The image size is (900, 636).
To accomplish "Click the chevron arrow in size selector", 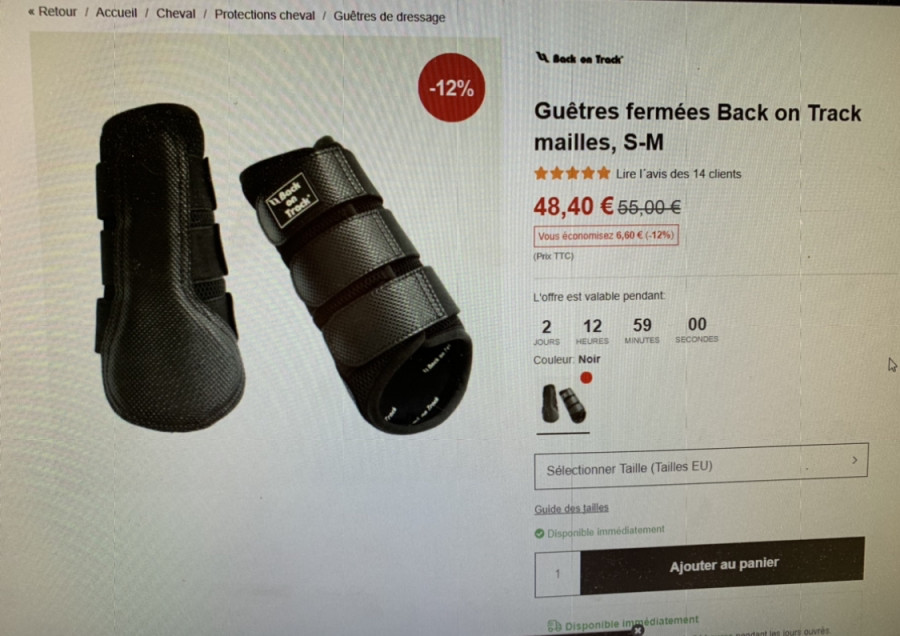I will (855, 460).
